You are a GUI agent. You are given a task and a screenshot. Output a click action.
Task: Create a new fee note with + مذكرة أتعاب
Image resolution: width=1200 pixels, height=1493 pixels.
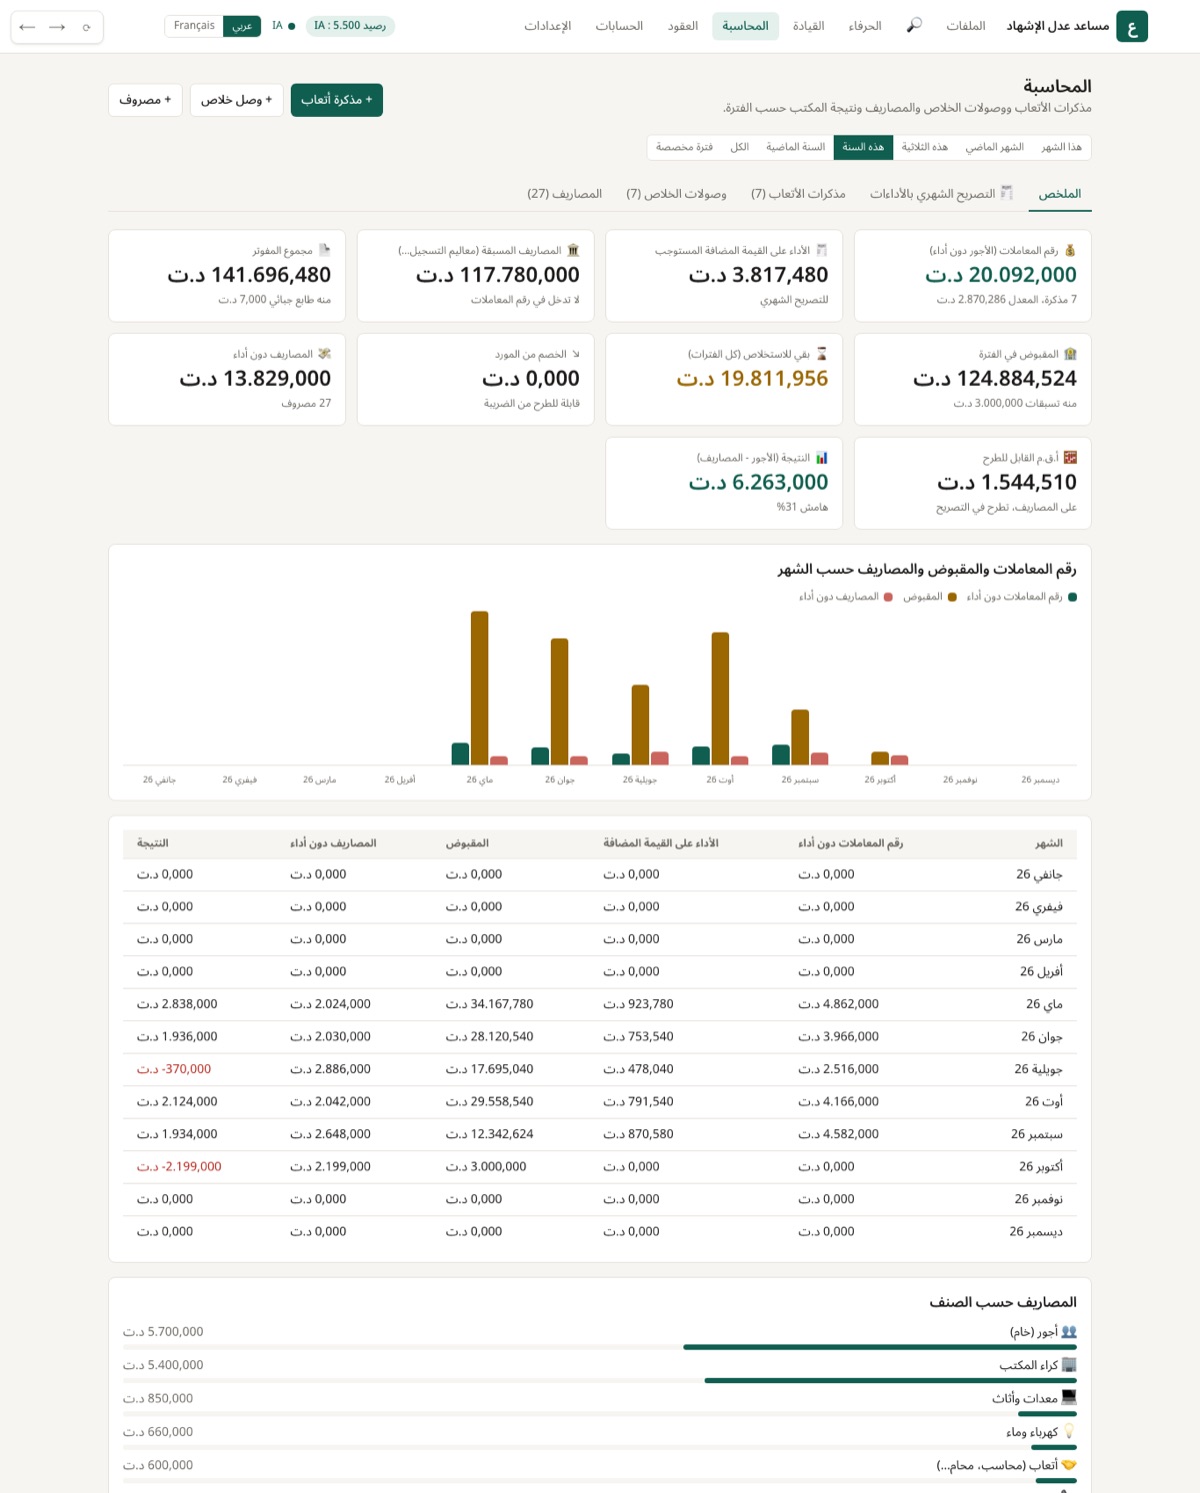click(337, 100)
